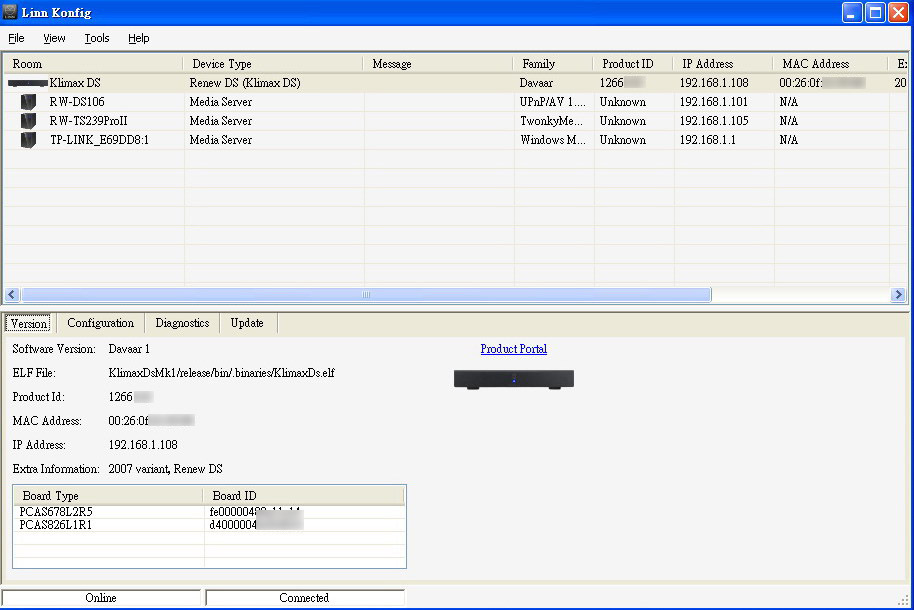This screenshot has height=610, width=914.
Task: Click the RW-DS106 media server icon
Action: (x=28, y=102)
